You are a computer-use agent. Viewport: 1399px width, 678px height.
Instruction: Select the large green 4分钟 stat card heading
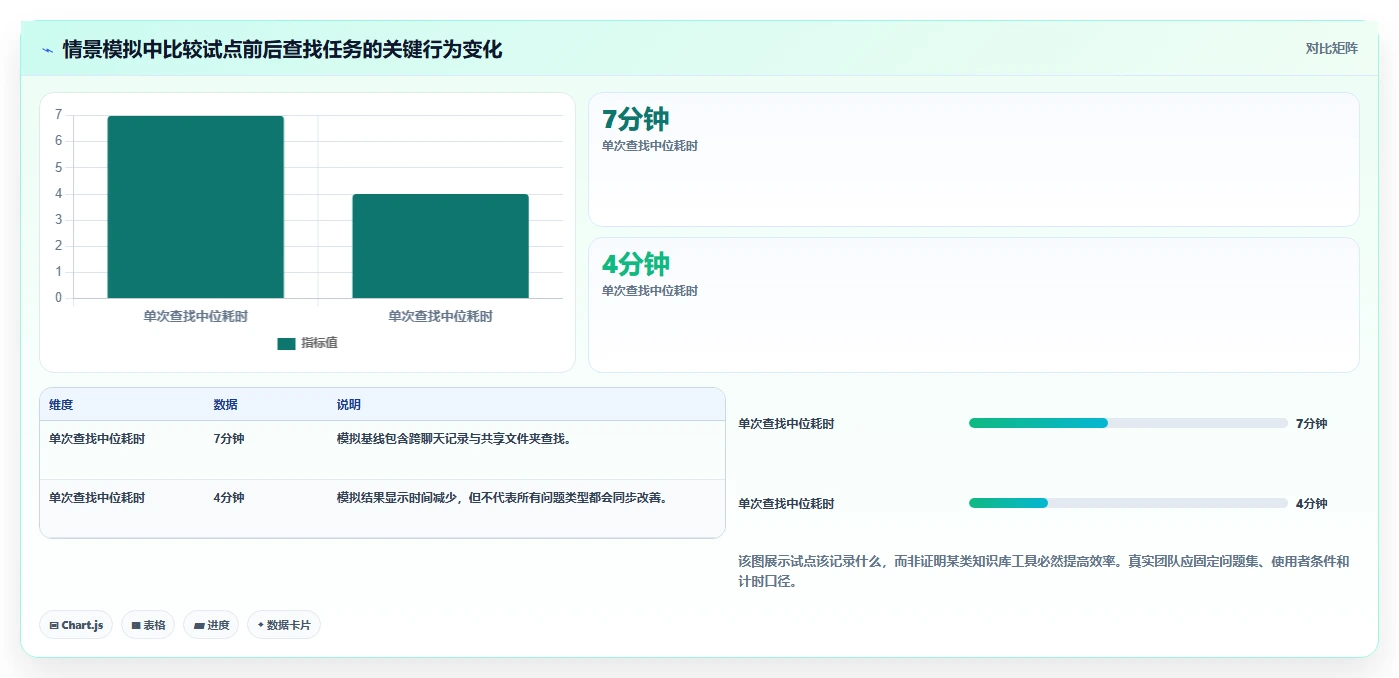636,264
